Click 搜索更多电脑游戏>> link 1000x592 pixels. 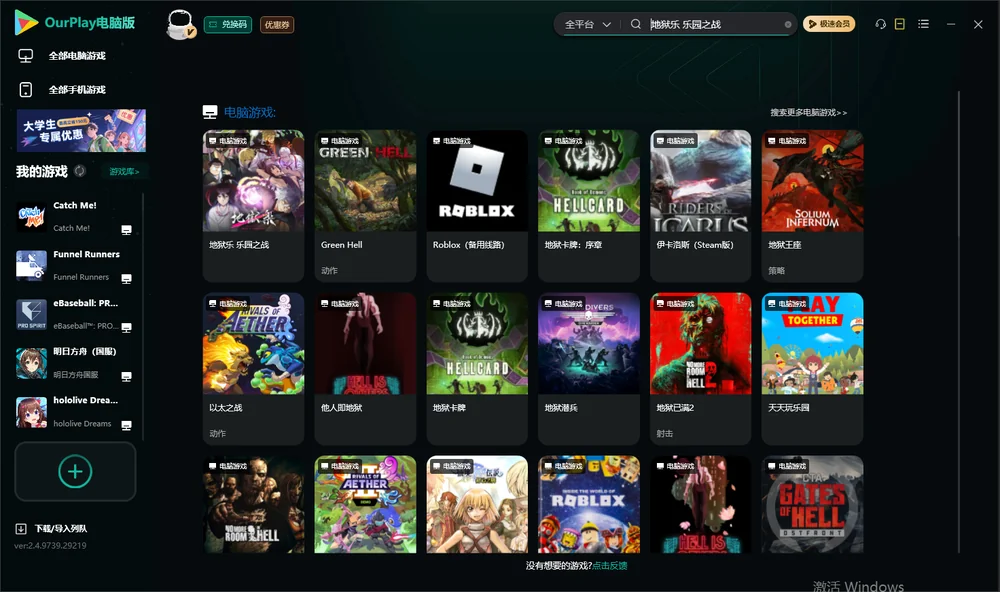click(x=809, y=113)
